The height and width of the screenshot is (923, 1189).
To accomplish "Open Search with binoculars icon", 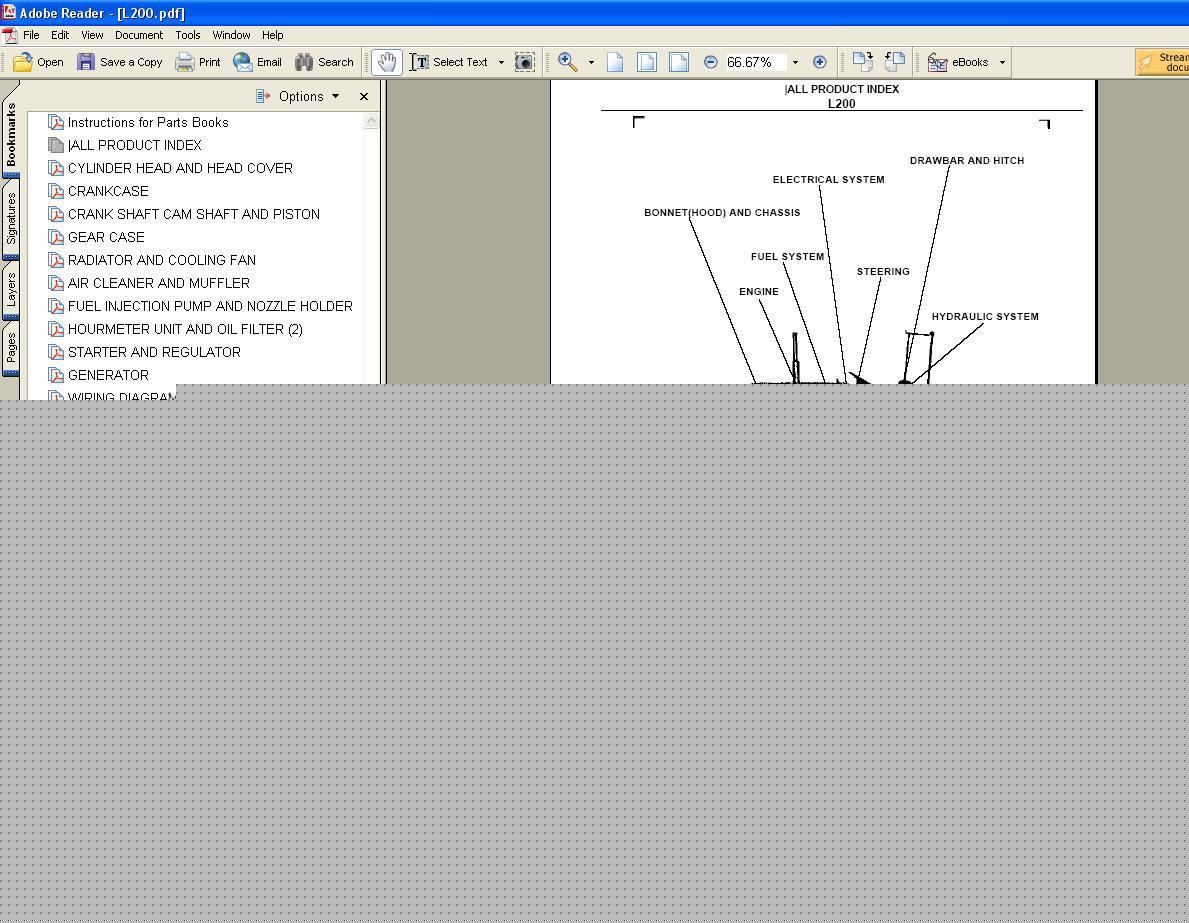I will tap(304, 62).
